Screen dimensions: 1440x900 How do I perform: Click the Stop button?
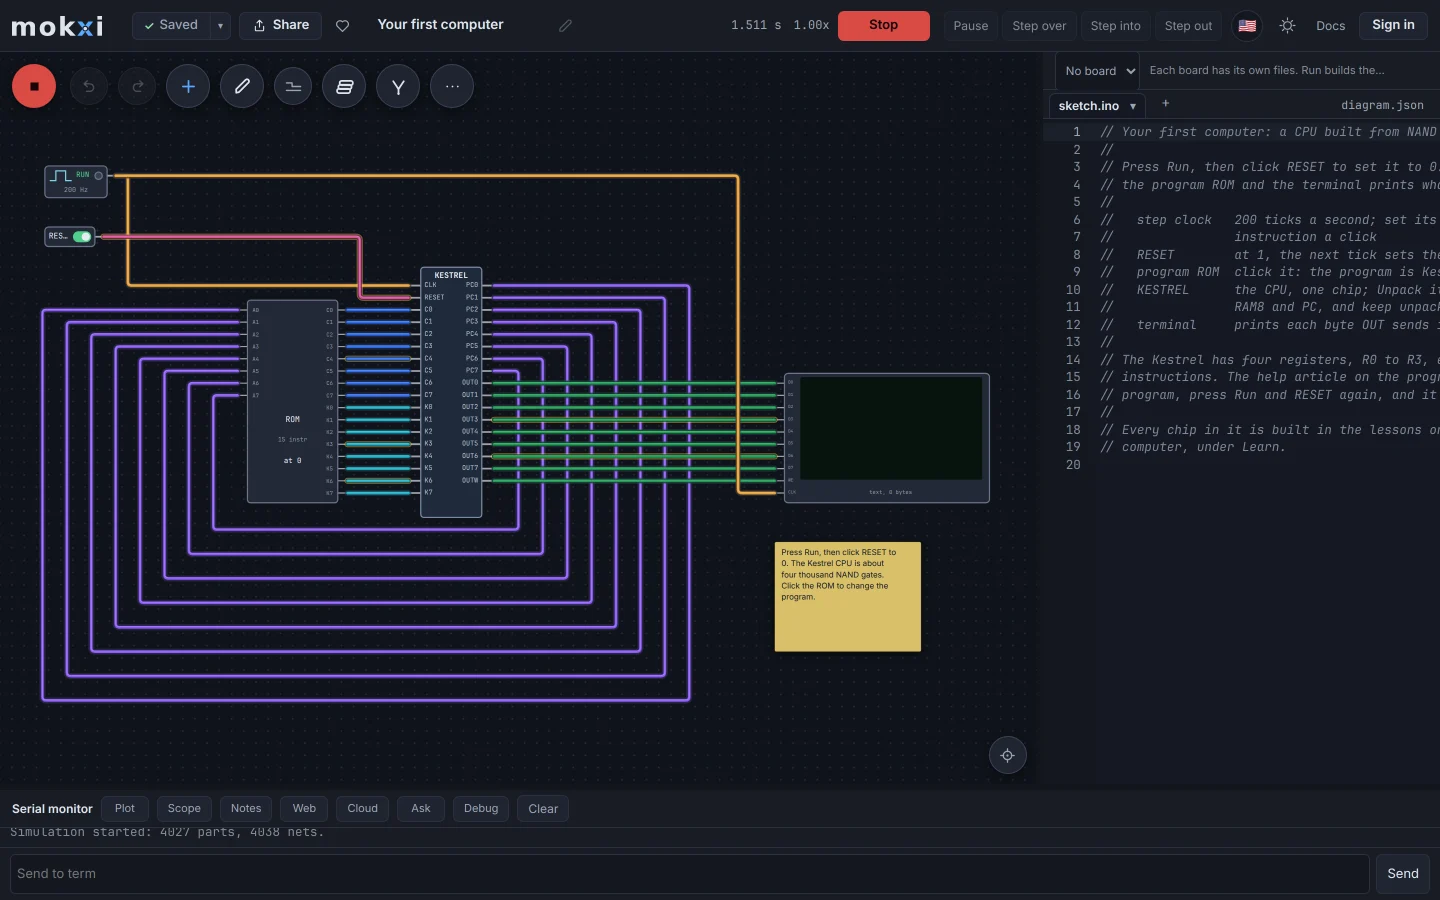pyautogui.click(x=884, y=26)
